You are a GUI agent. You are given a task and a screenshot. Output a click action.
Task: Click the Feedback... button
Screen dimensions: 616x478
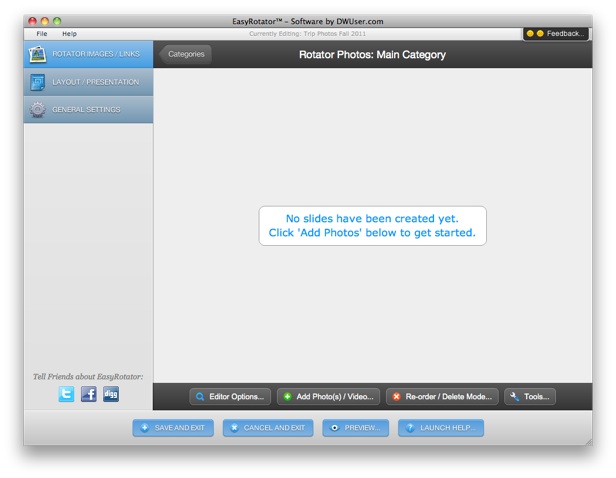tap(555, 33)
